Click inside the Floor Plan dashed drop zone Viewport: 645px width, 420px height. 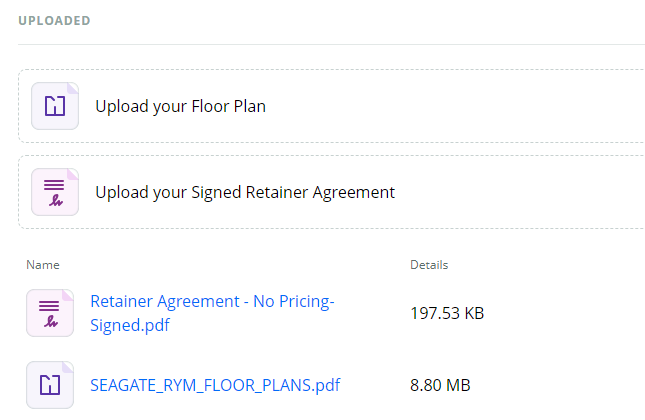[332, 106]
